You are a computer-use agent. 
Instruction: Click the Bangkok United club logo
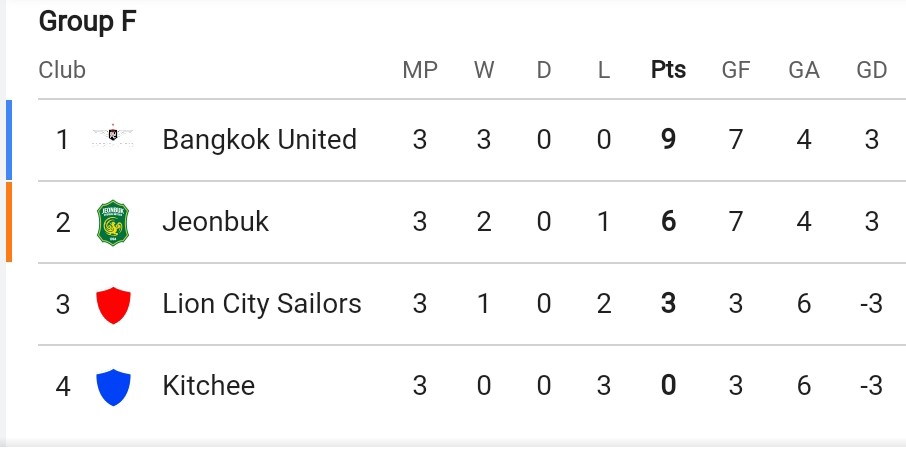coord(113,136)
